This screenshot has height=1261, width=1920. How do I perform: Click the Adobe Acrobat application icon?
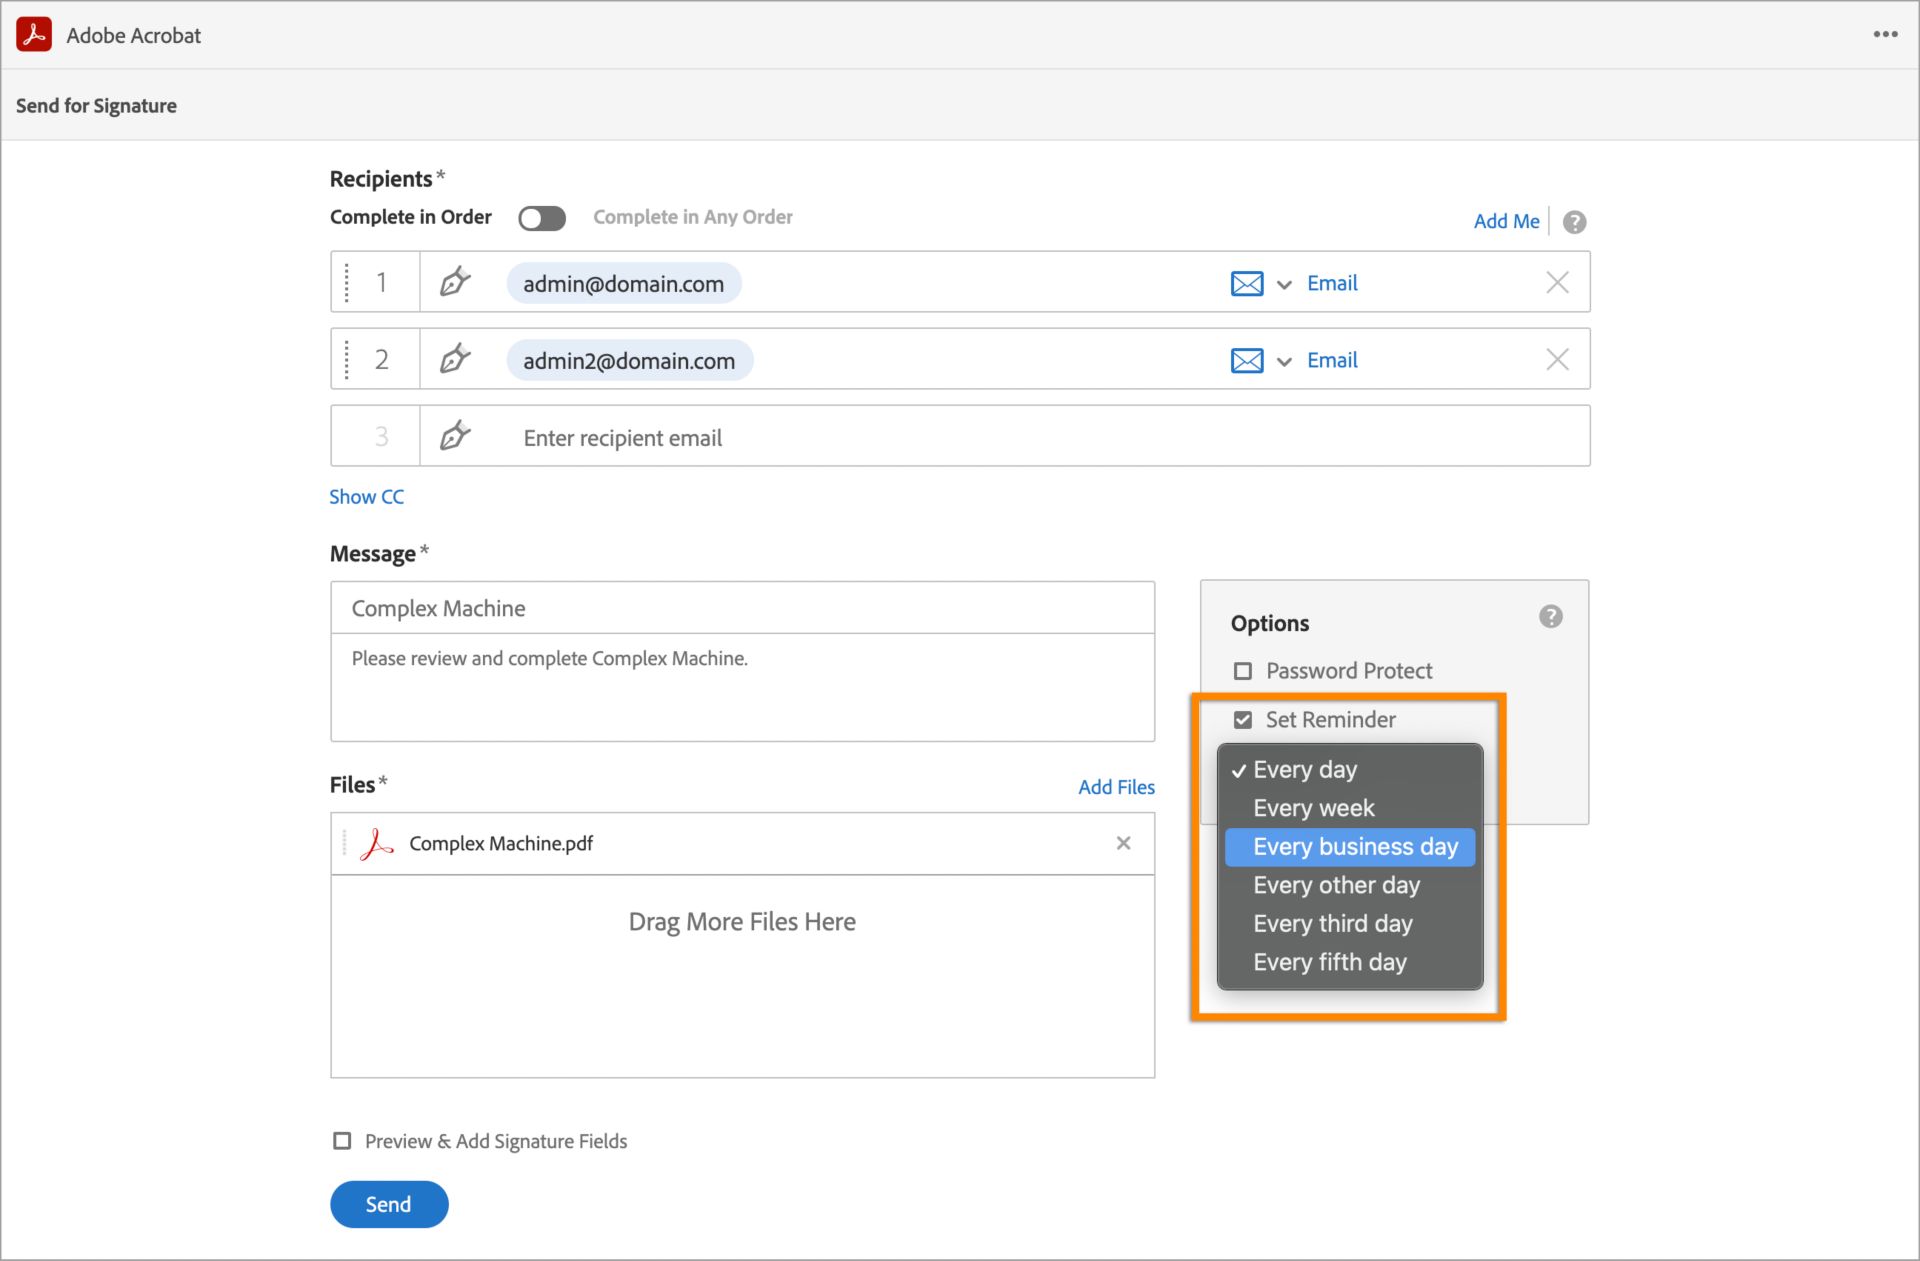35,35
